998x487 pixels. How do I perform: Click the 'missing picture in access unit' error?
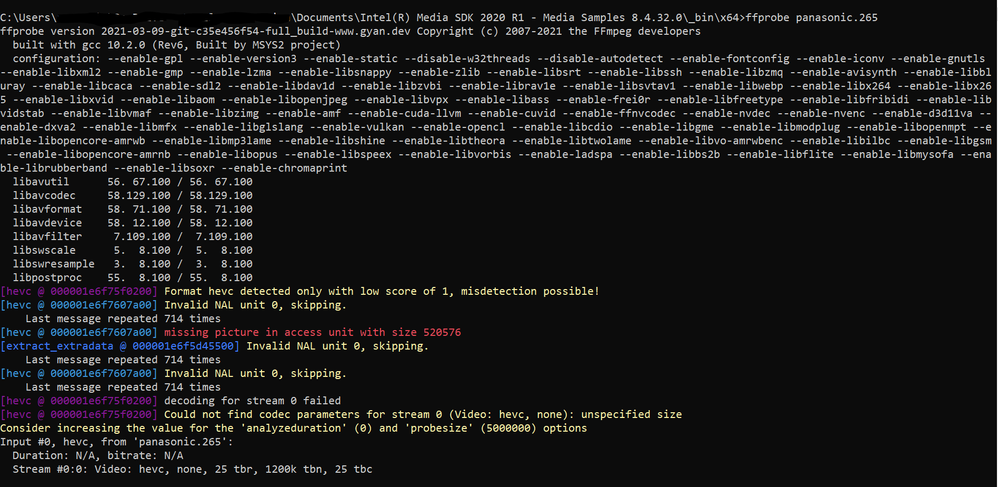pos(313,332)
